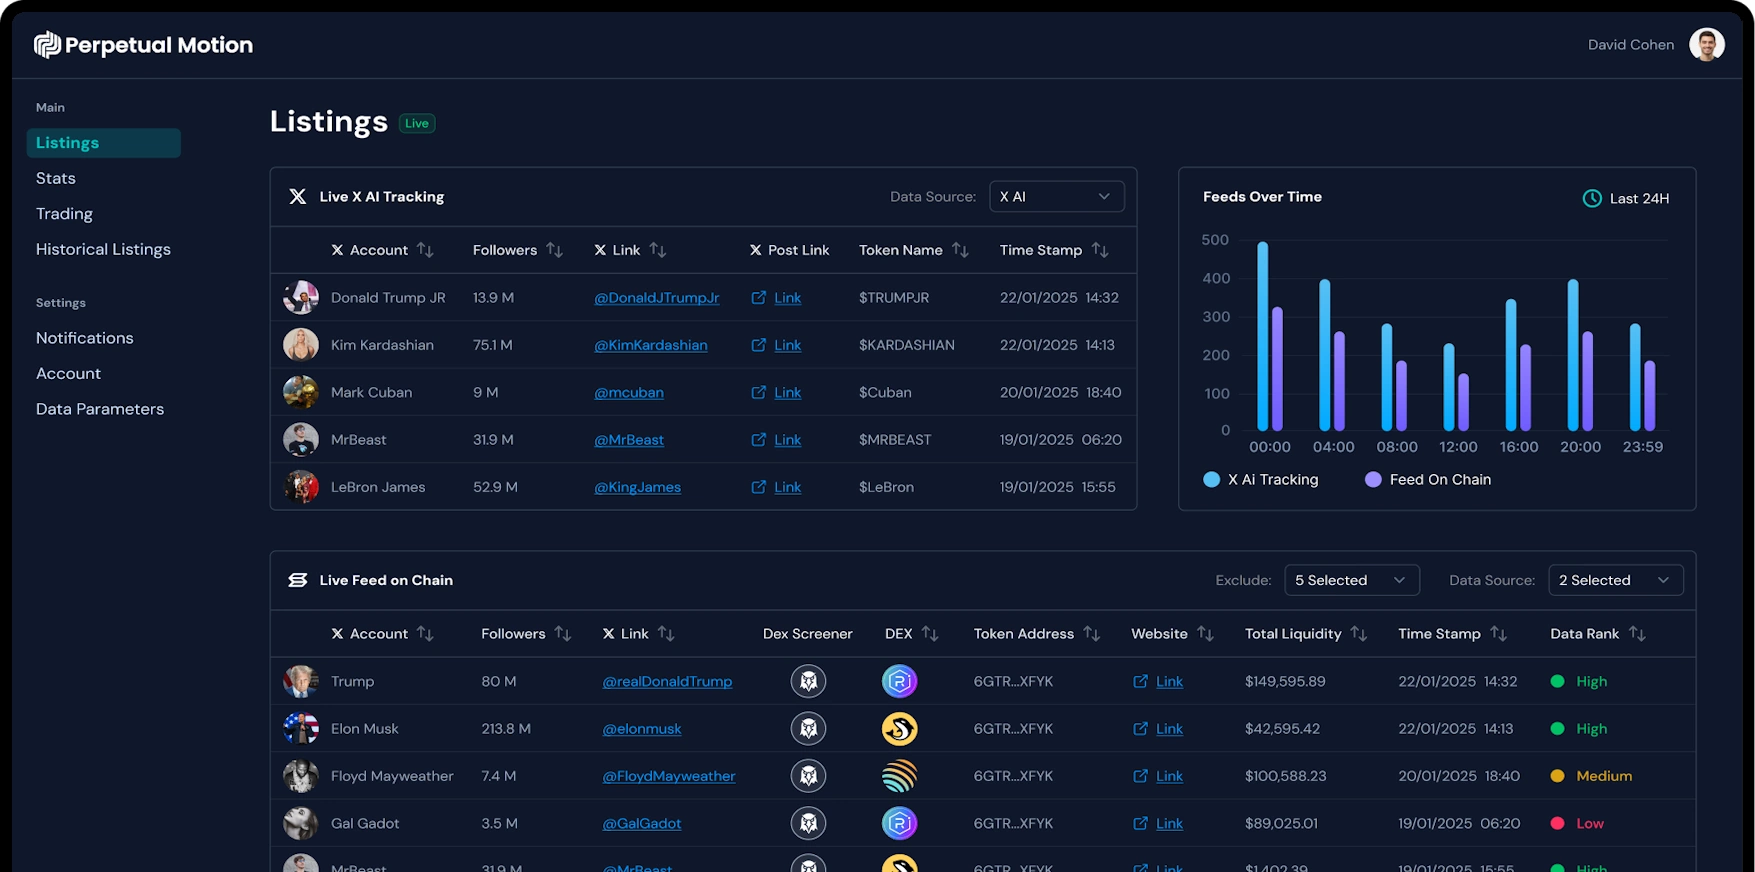Sort by Website column
This screenshot has height=872, width=1755.
click(x=1205, y=634)
